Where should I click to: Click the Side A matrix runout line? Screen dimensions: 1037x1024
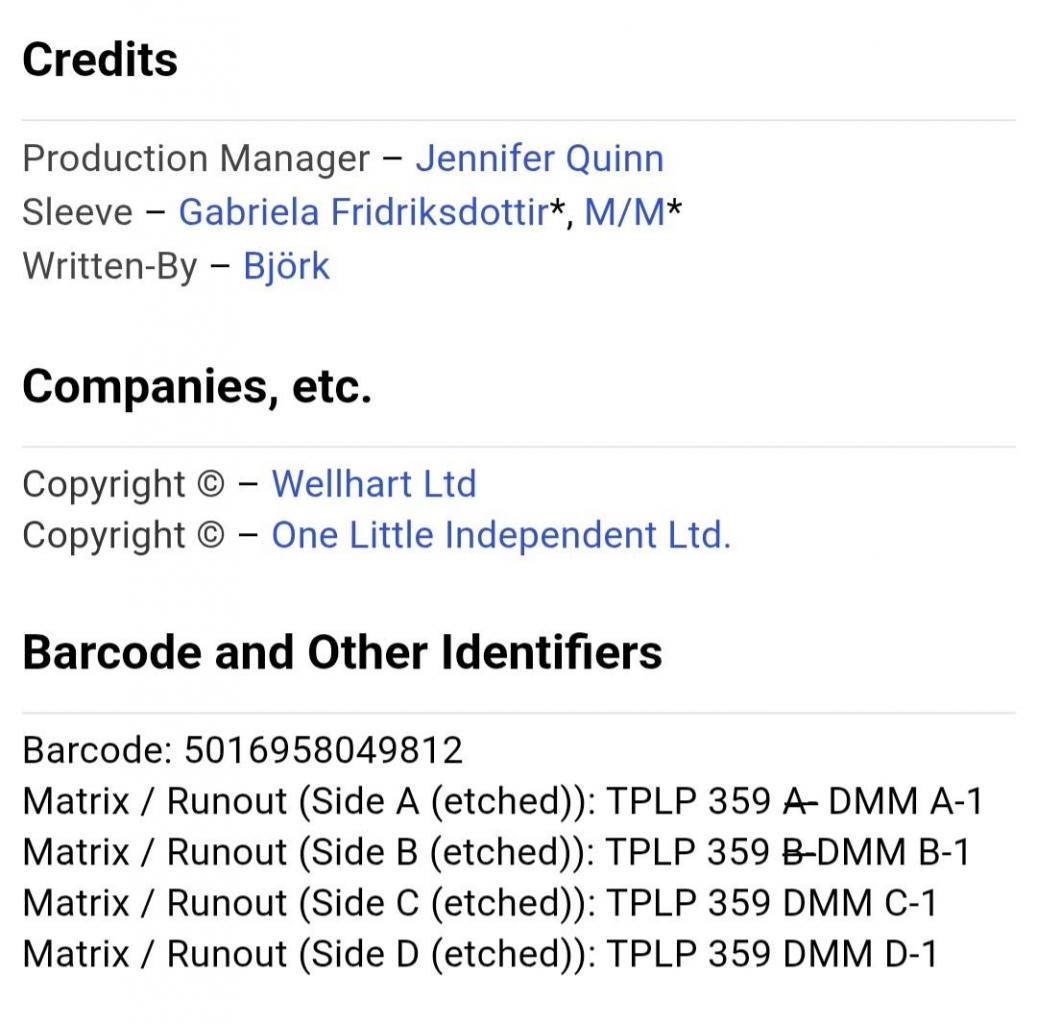click(503, 801)
